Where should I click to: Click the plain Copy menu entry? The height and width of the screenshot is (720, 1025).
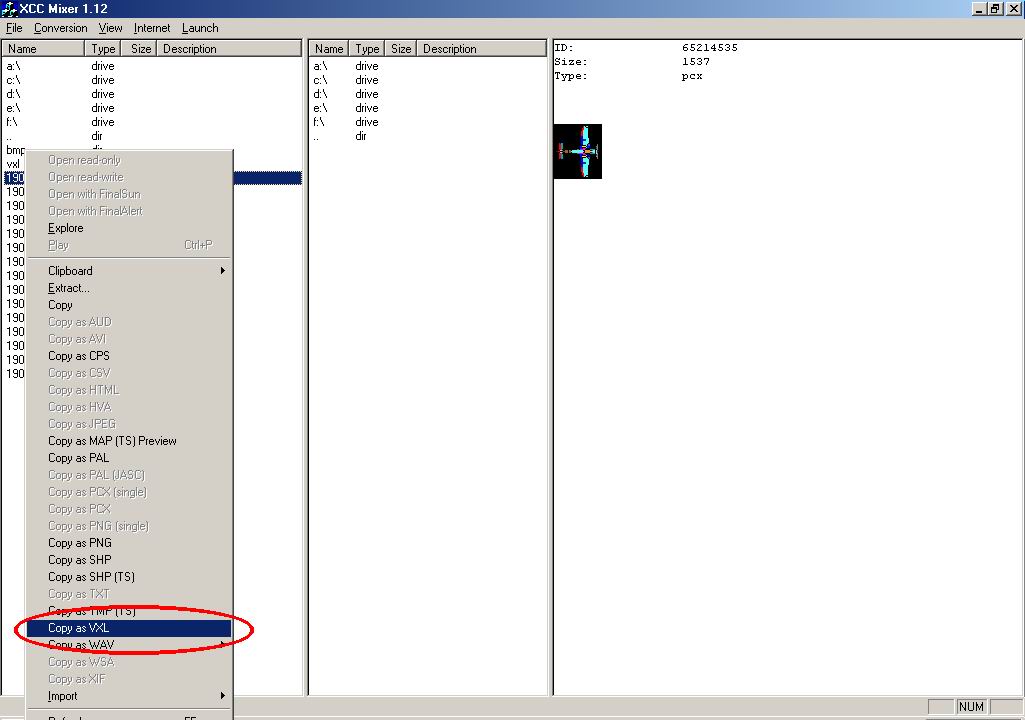coord(129,305)
